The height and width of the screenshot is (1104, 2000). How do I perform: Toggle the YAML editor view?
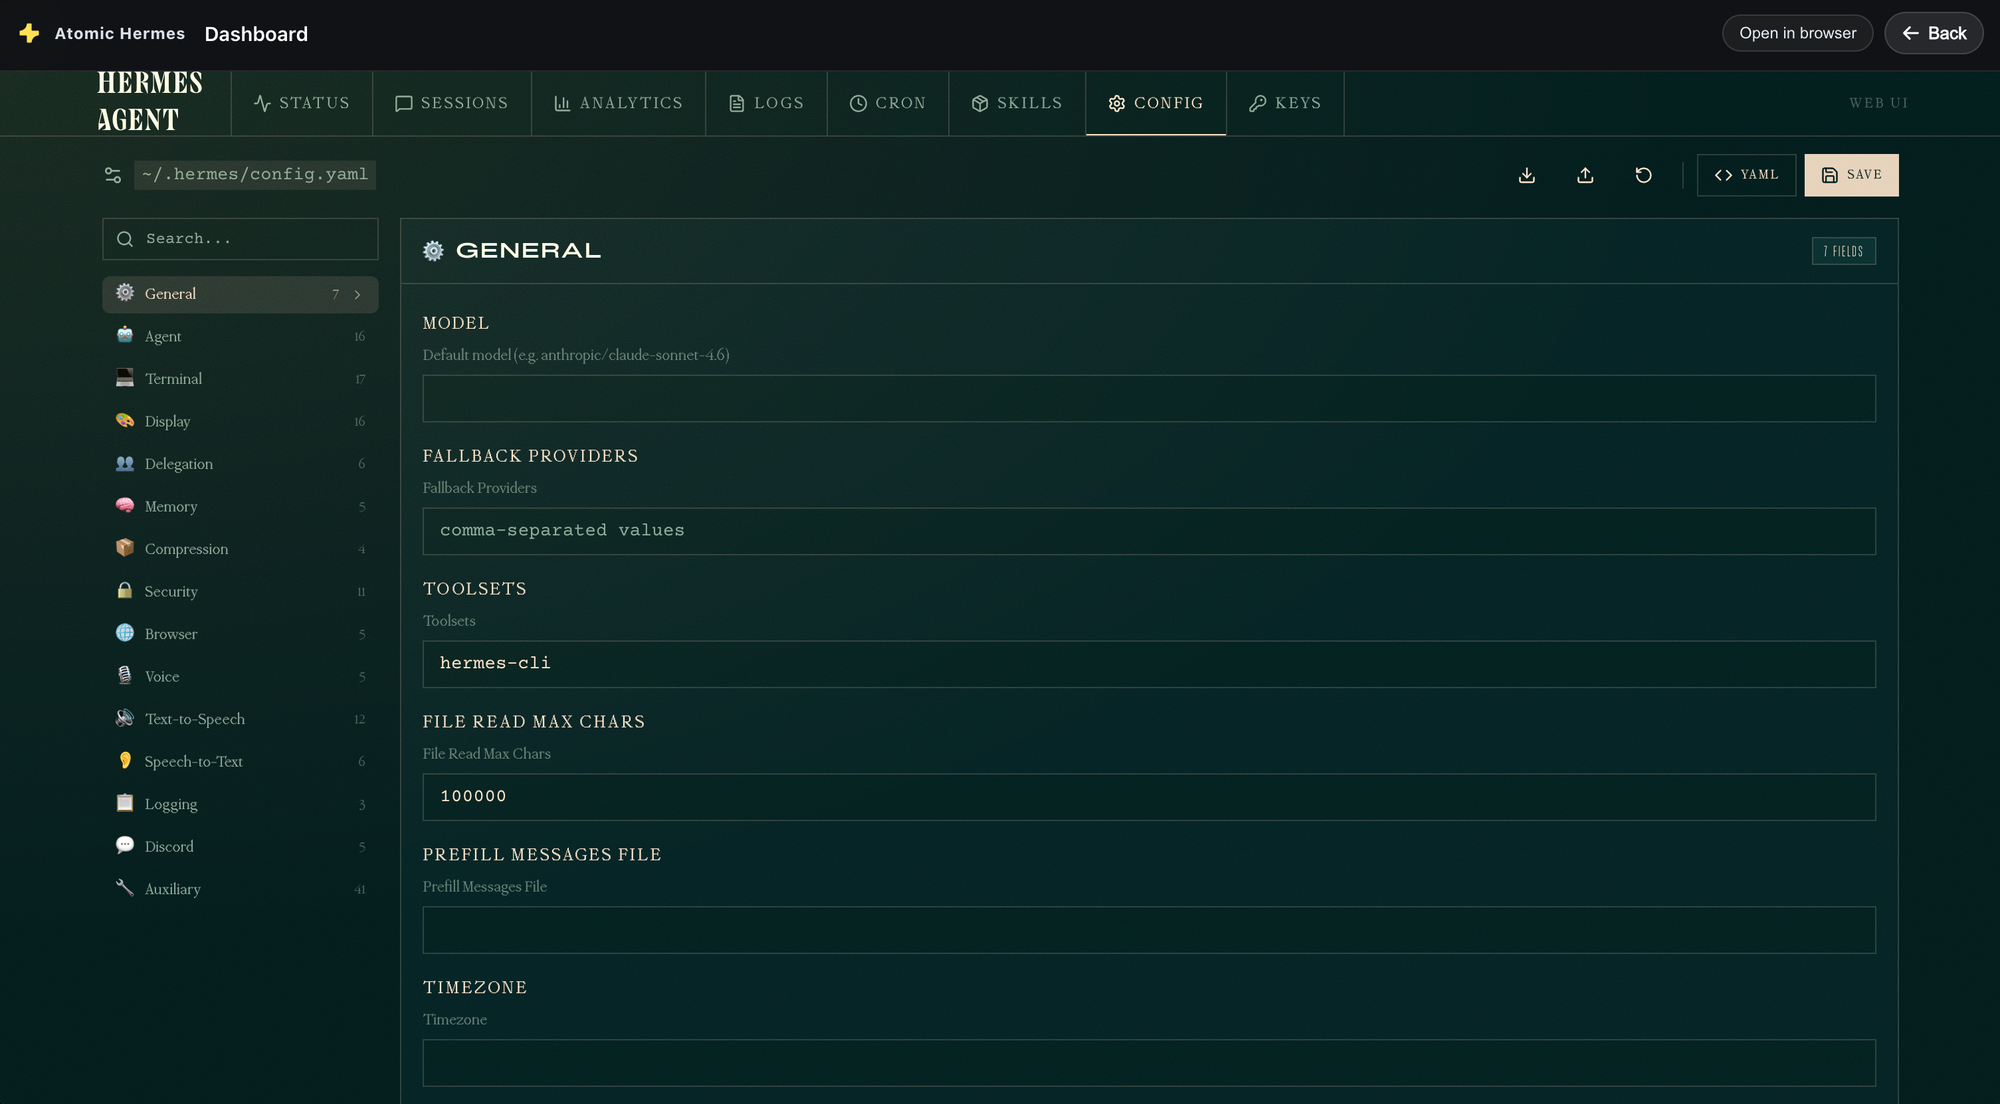point(1746,175)
